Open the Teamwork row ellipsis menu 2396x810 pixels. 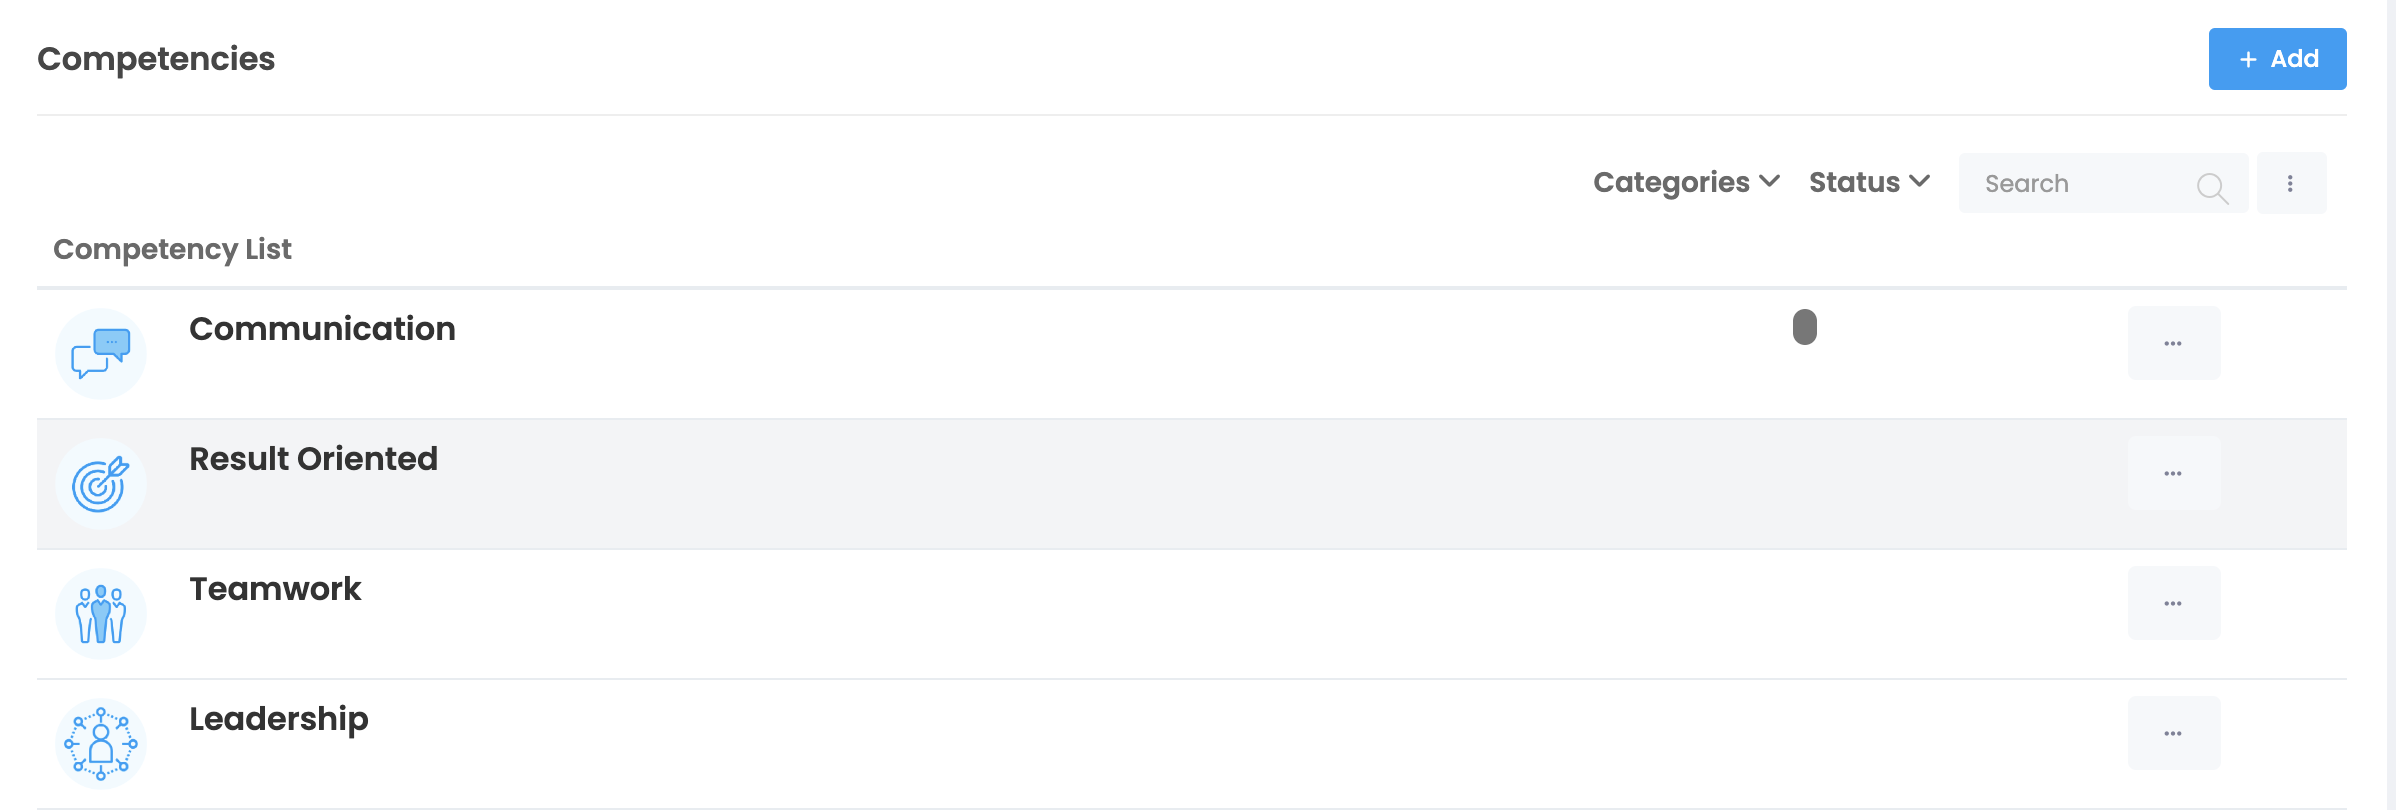coord(2173,603)
